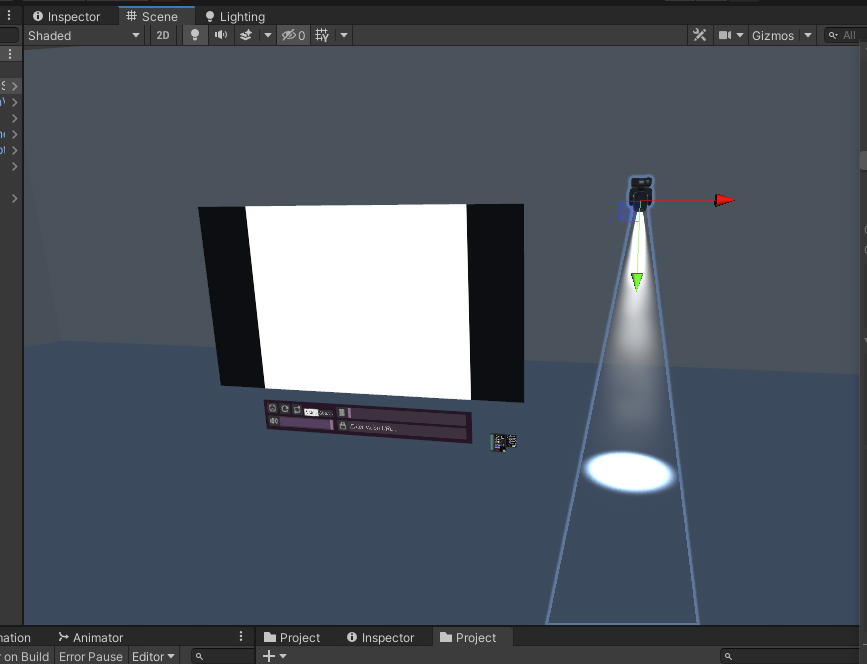Toggle hidden objects visibility counter
867x664 pixels.
point(293,35)
